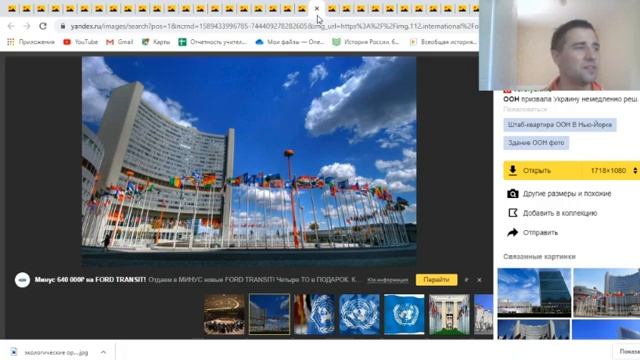Open the Ford Transit ad headline
Image resolution: width=640 pixels, height=360 pixels.
tap(90, 280)
